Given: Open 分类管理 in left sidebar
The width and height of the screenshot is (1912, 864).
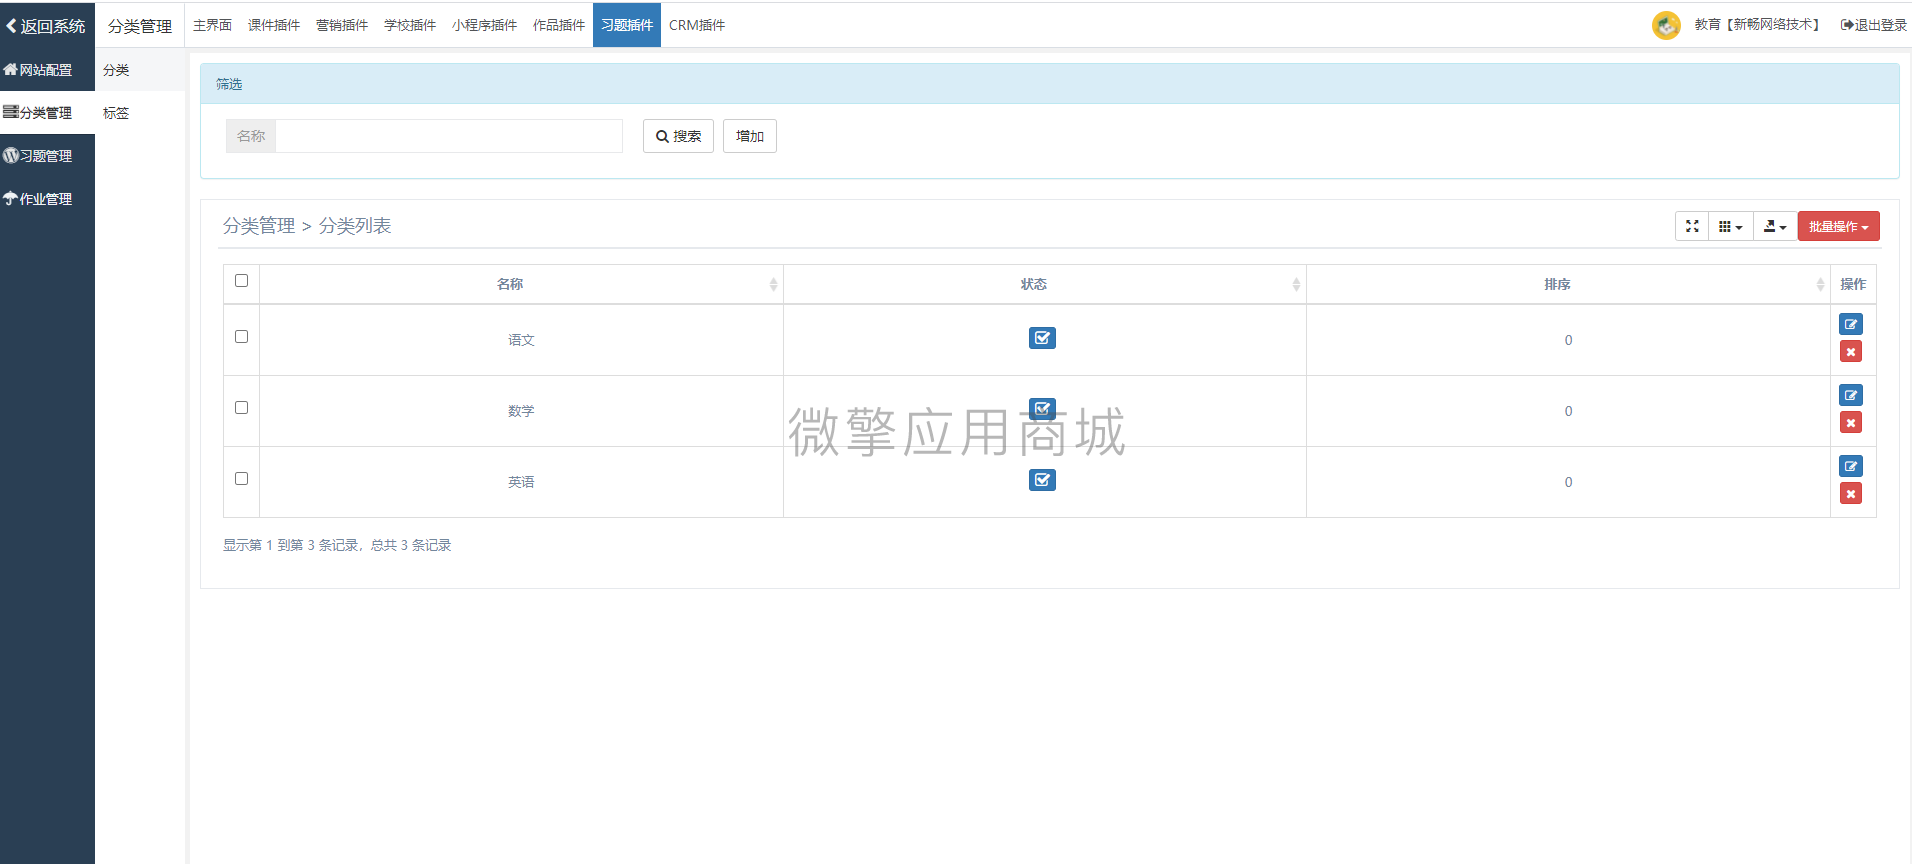Looking at the screenshot, I should 47,113.
